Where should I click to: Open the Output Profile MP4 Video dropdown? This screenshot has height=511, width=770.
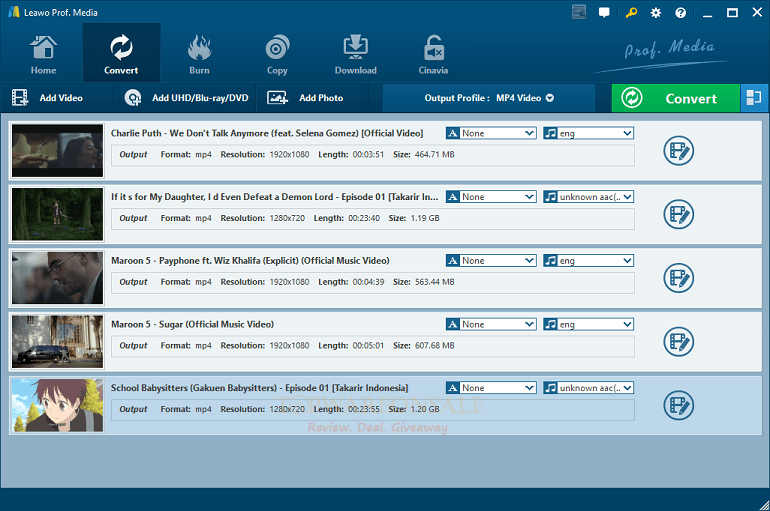pos(489,98)
